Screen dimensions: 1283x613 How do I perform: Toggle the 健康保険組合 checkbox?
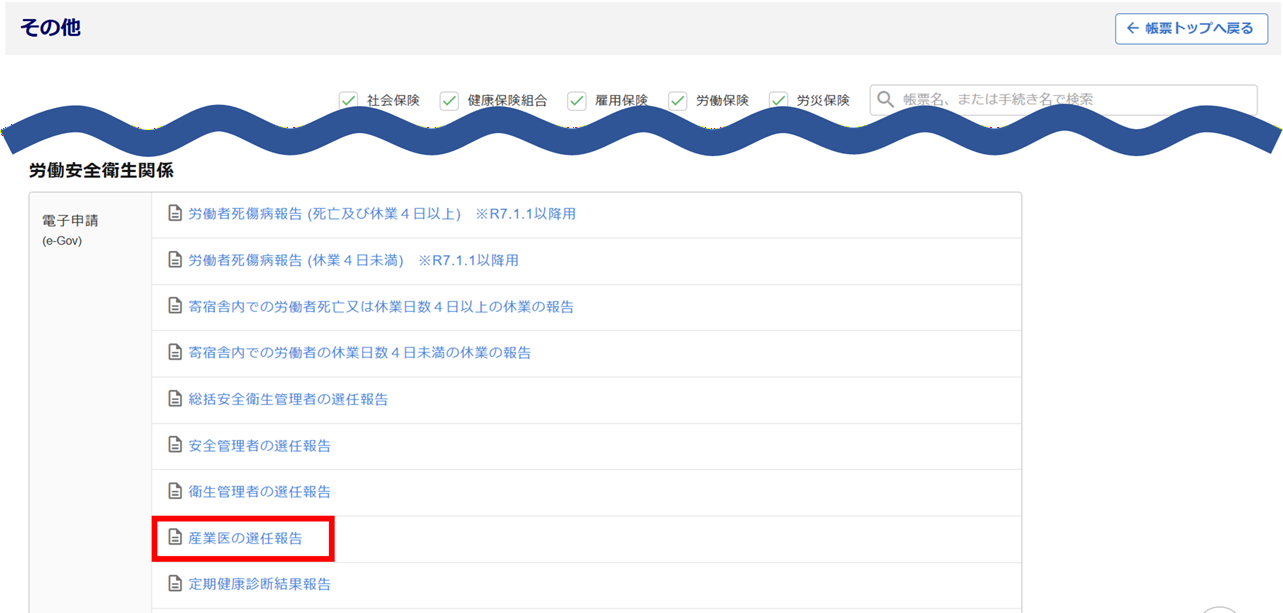pyautogui.click(x=449, y=100)
